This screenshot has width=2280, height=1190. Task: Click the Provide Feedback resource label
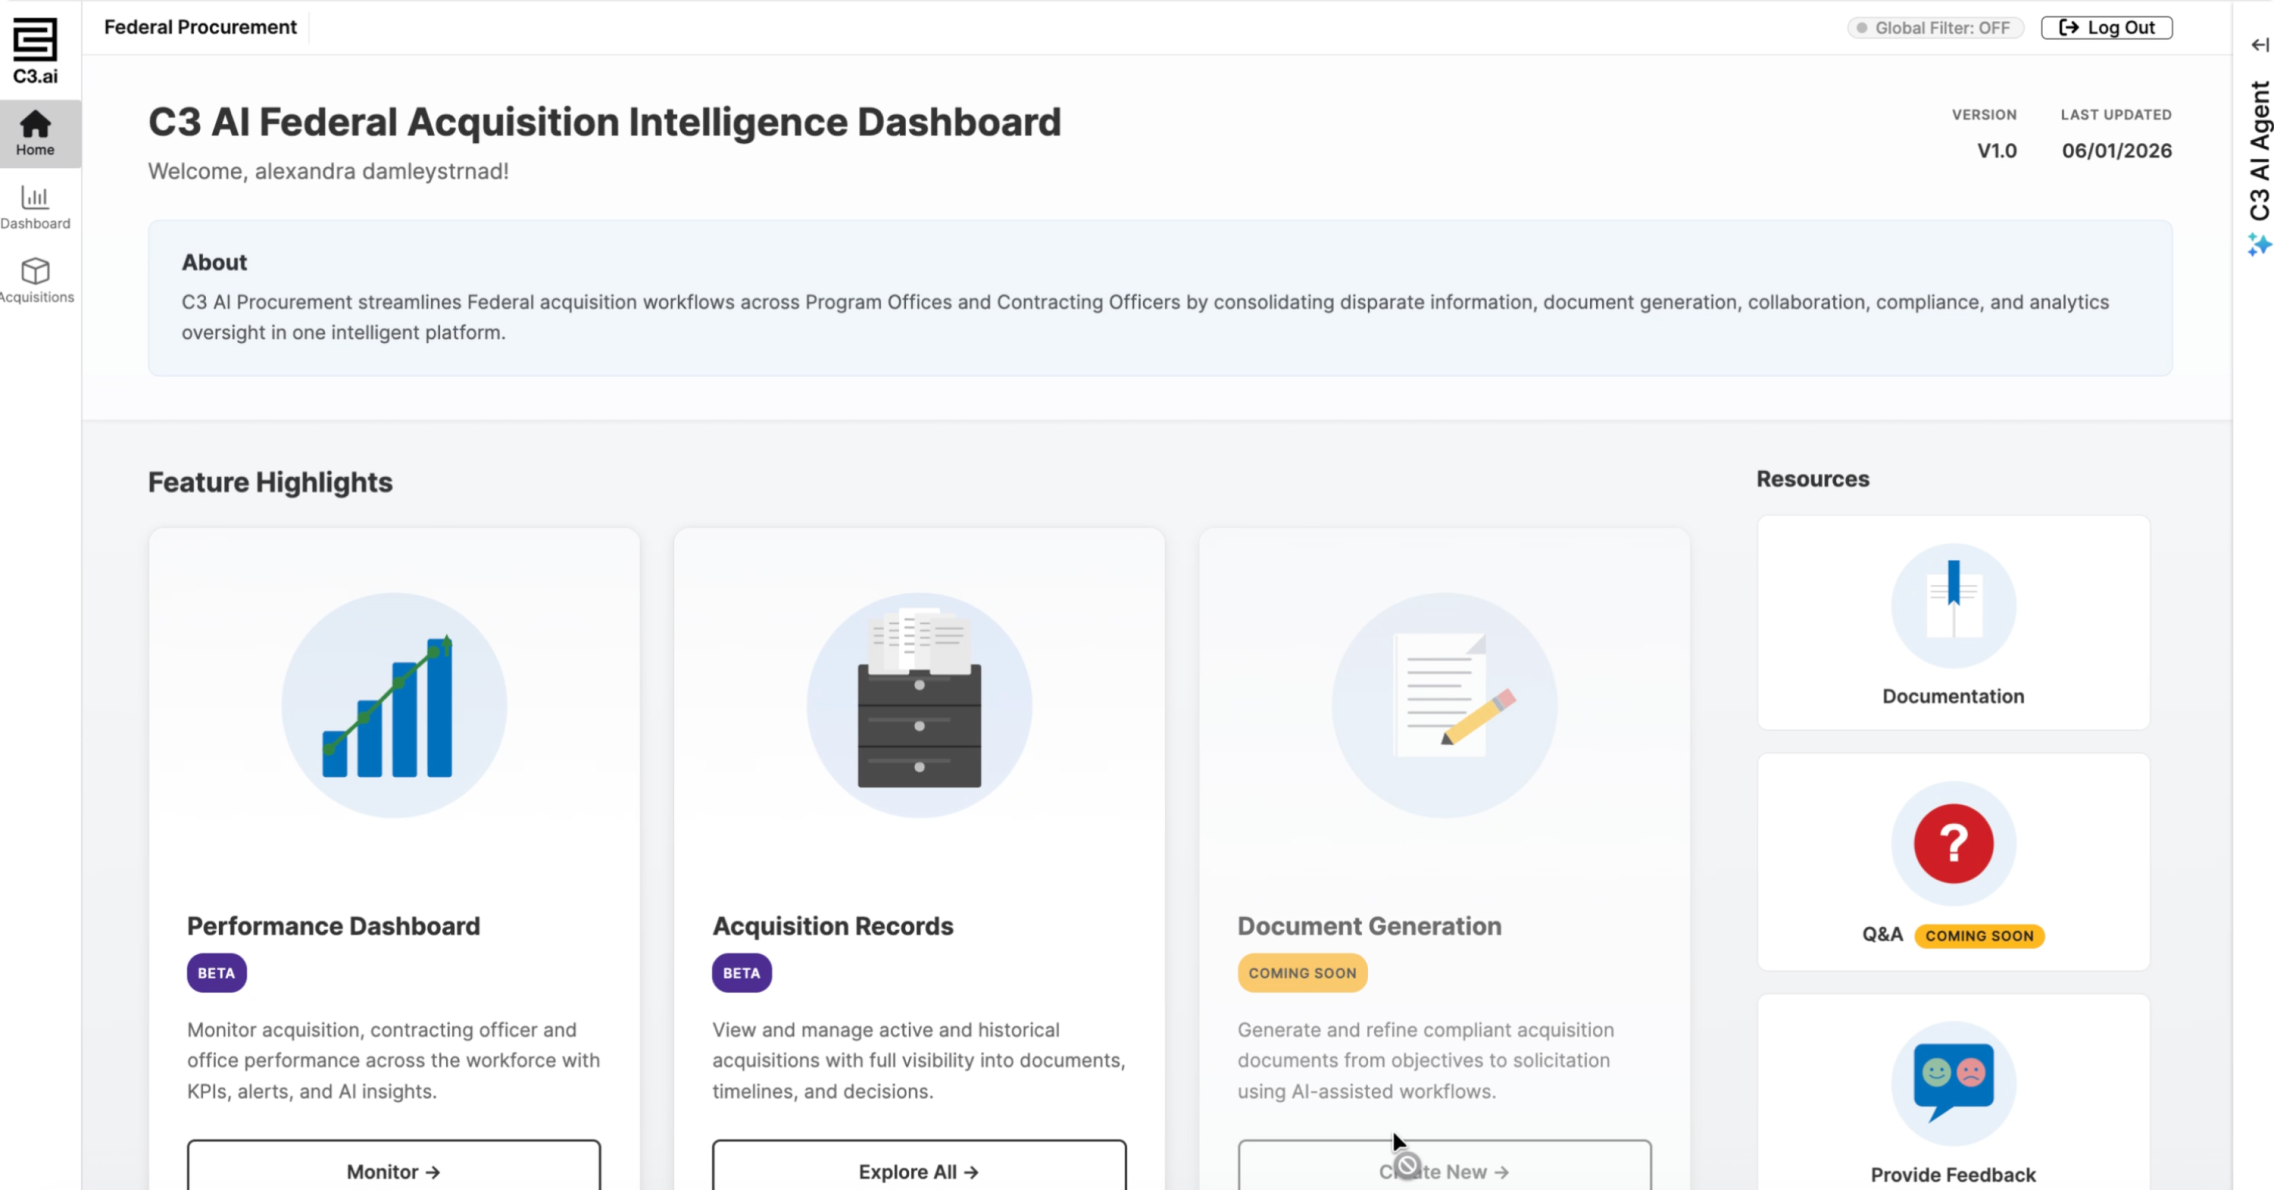(1953, 1175)
